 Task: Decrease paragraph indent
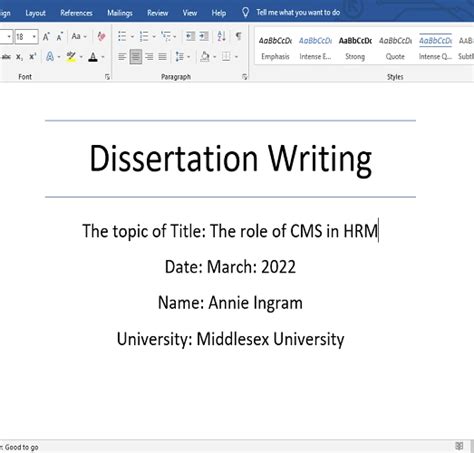pyautogui.click(x=190, y=36)
